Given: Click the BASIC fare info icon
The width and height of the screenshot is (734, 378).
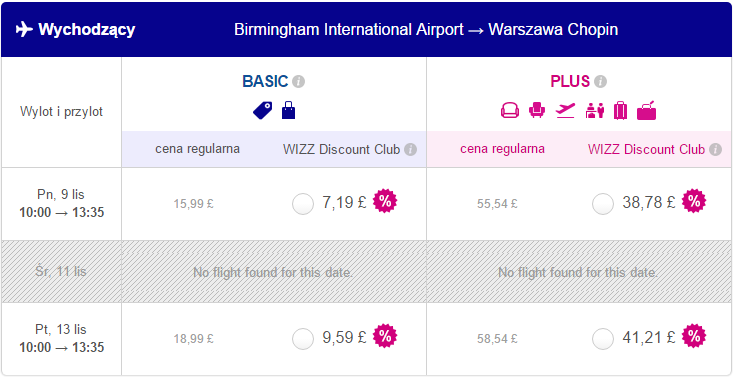Looking at the screenshot, I should click(x=298, y=82).
